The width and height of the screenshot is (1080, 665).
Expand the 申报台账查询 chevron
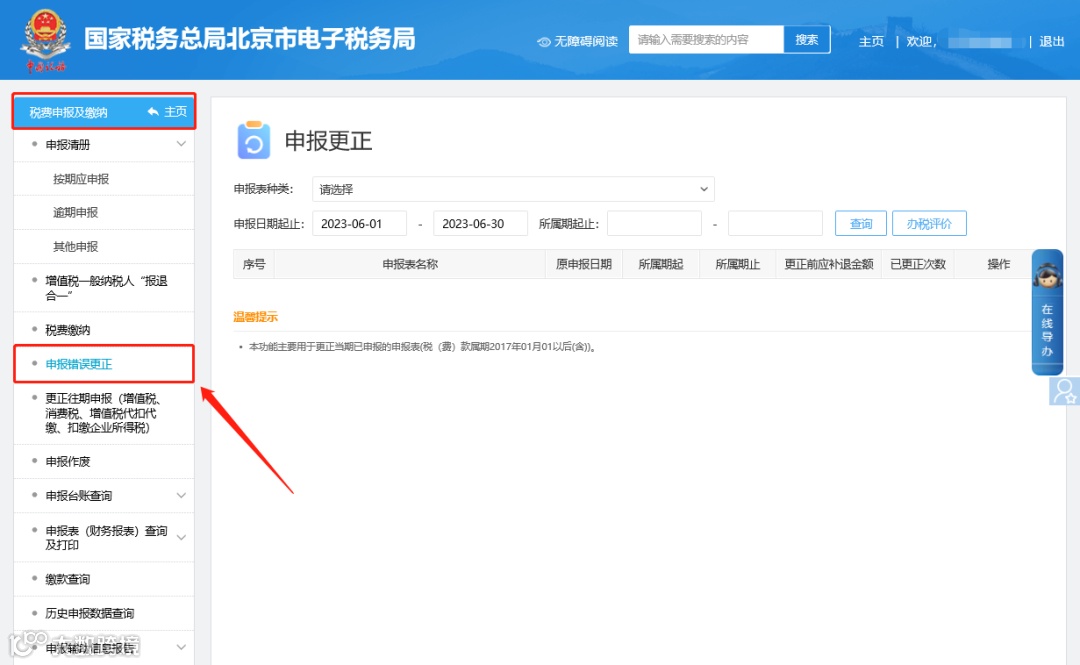[x=181, y=495]
